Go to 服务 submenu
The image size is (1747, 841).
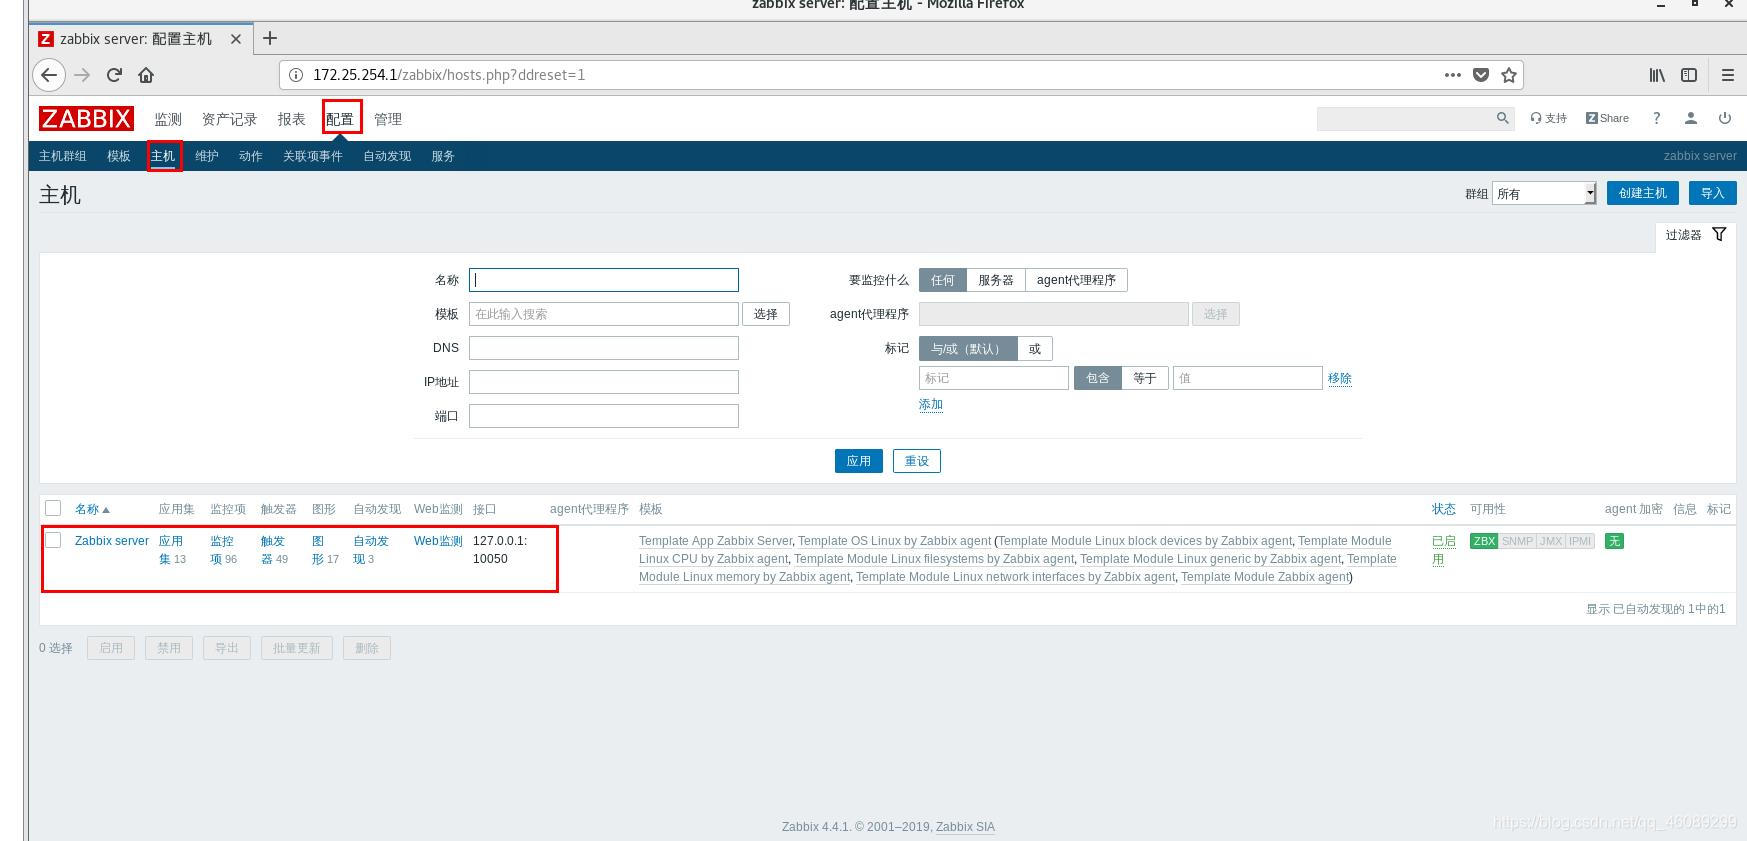tap(443, 156)
